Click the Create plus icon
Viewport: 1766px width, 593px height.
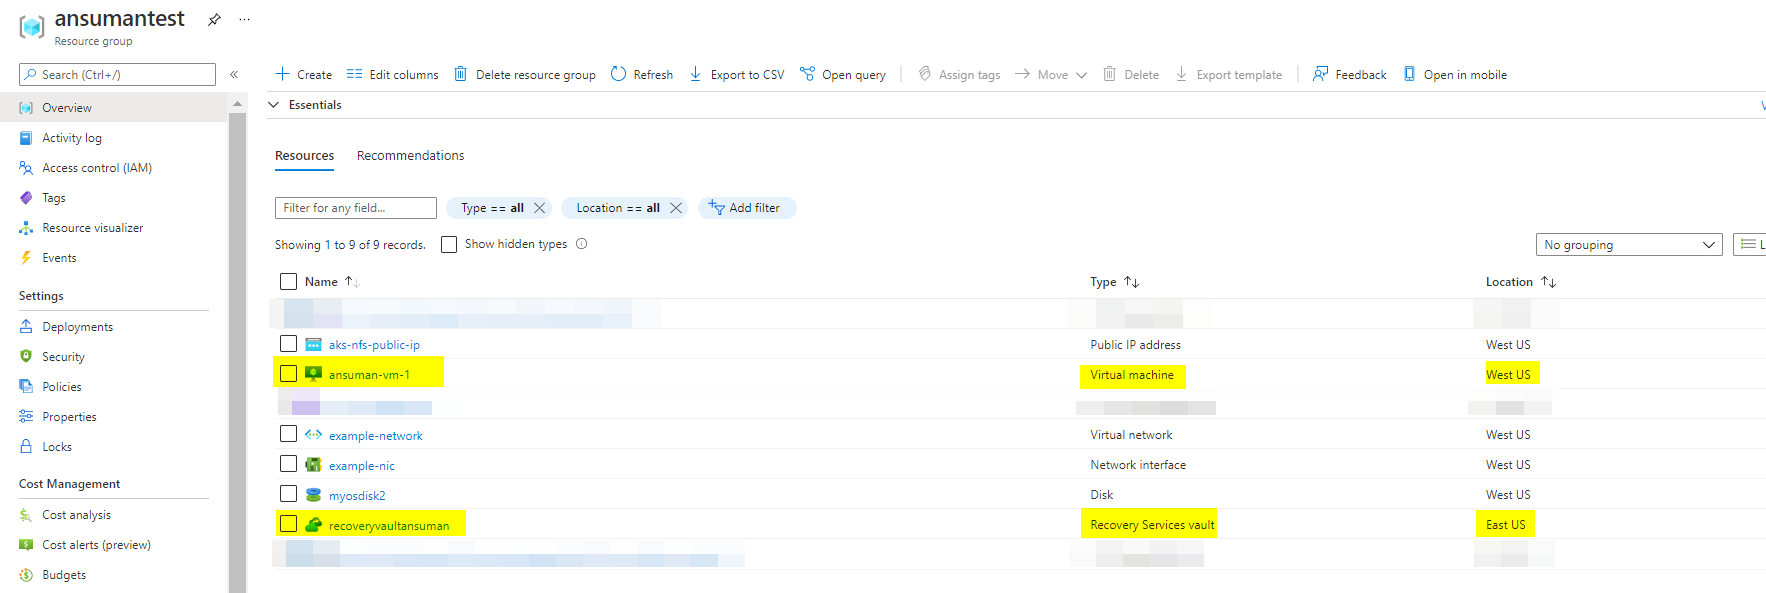pos(282,74)
